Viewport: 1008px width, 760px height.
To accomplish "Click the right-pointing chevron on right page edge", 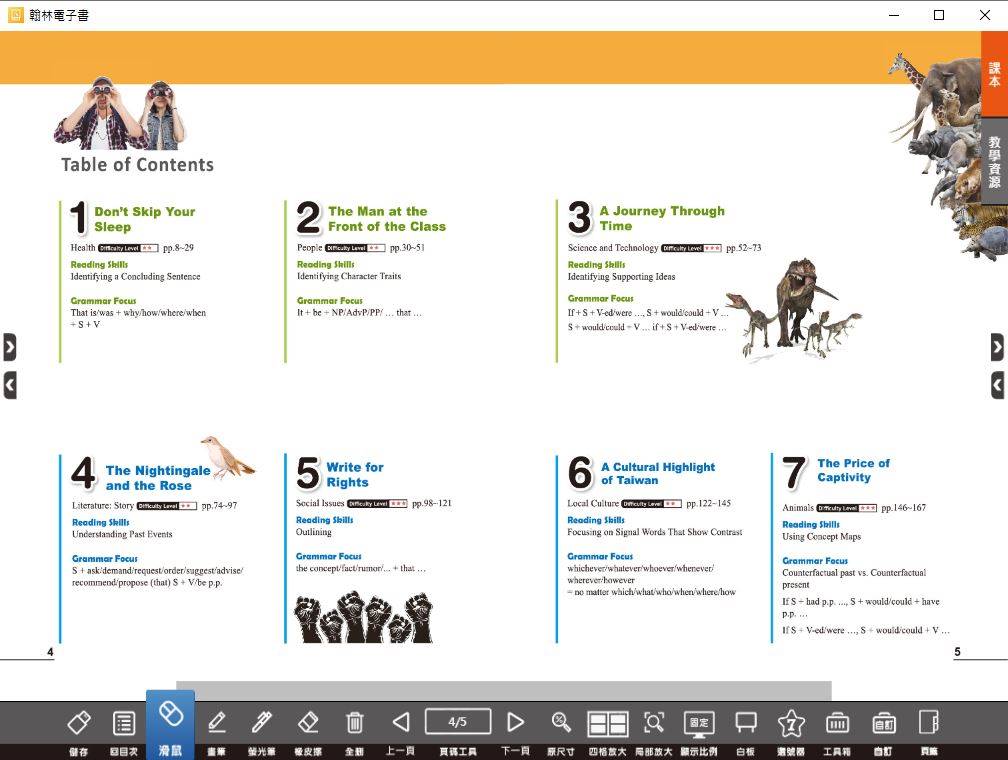I will (x=997, y=347).
